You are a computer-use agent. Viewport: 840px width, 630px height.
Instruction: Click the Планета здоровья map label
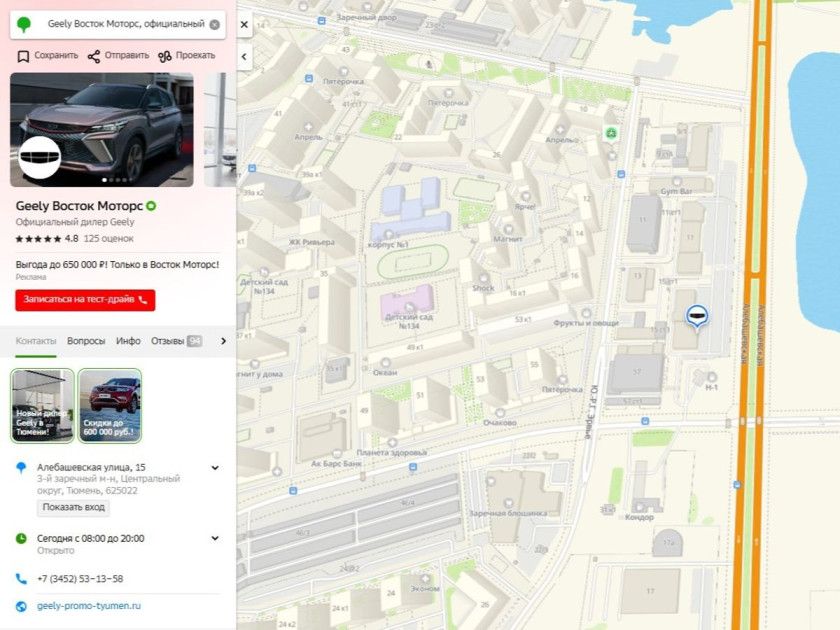click(x=392, y=453)
